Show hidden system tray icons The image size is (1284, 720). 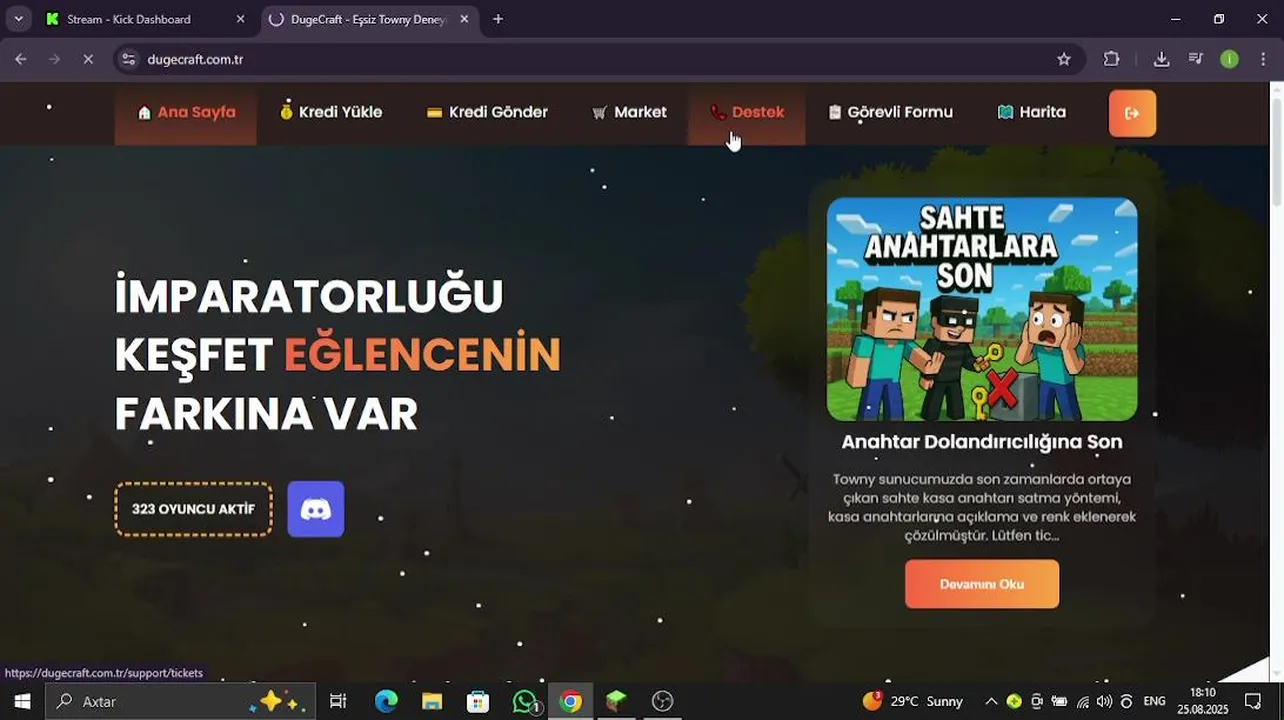(991, 702)
